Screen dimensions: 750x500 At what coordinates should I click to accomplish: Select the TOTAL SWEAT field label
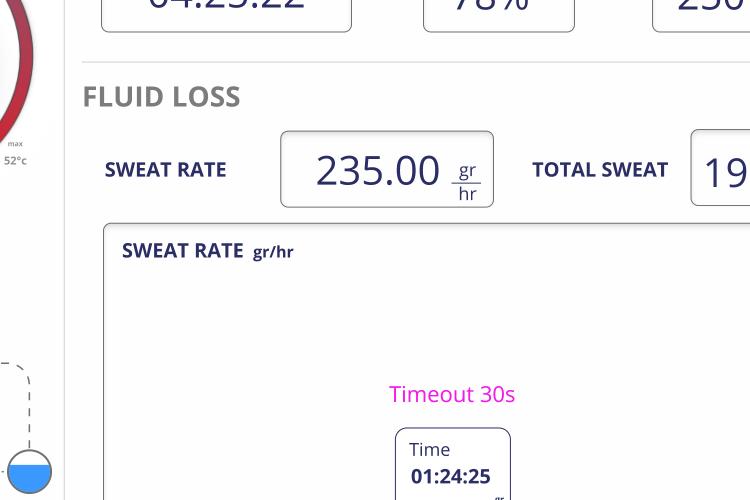[600, 170]
